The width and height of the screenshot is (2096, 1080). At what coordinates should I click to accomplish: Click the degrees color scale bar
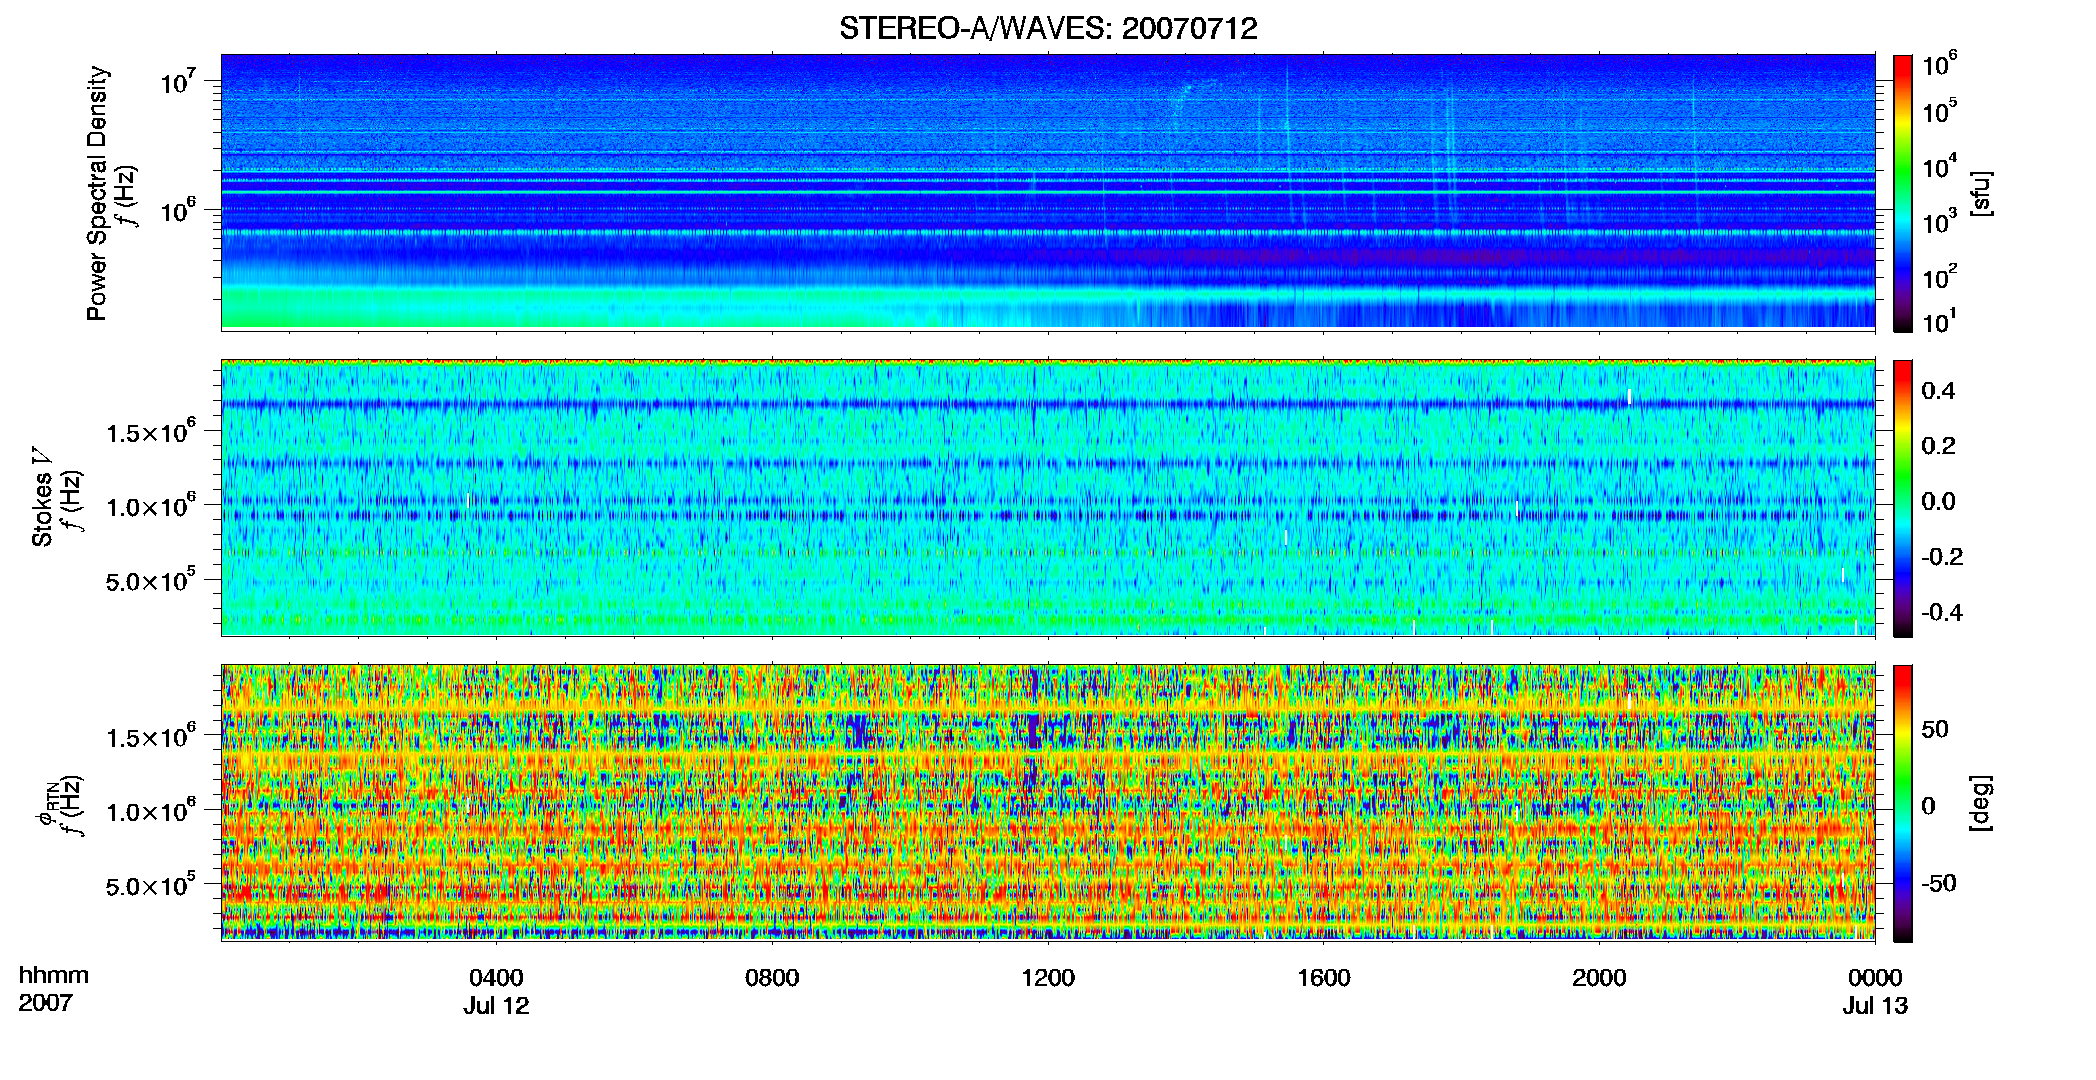[1903, 803]
